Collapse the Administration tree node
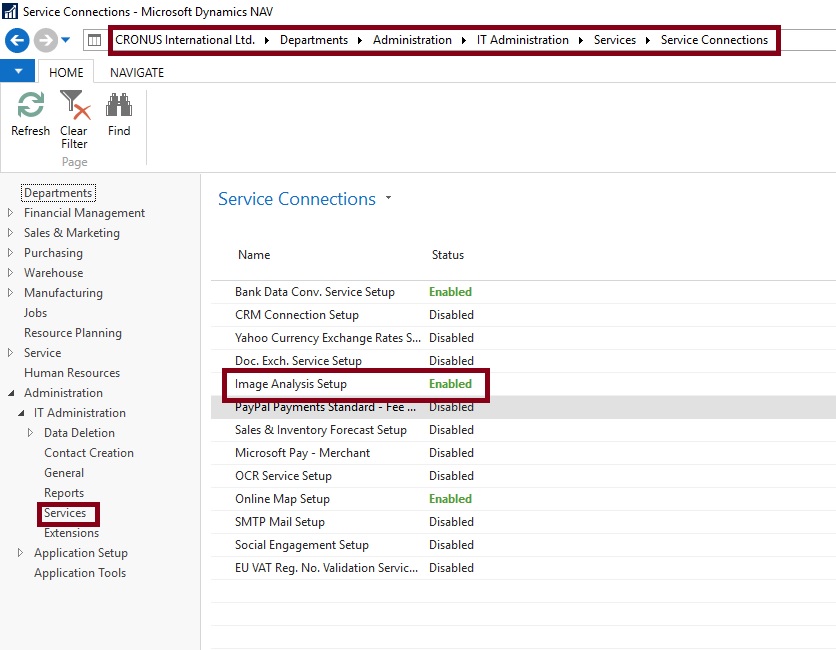 tap(11, 393)
